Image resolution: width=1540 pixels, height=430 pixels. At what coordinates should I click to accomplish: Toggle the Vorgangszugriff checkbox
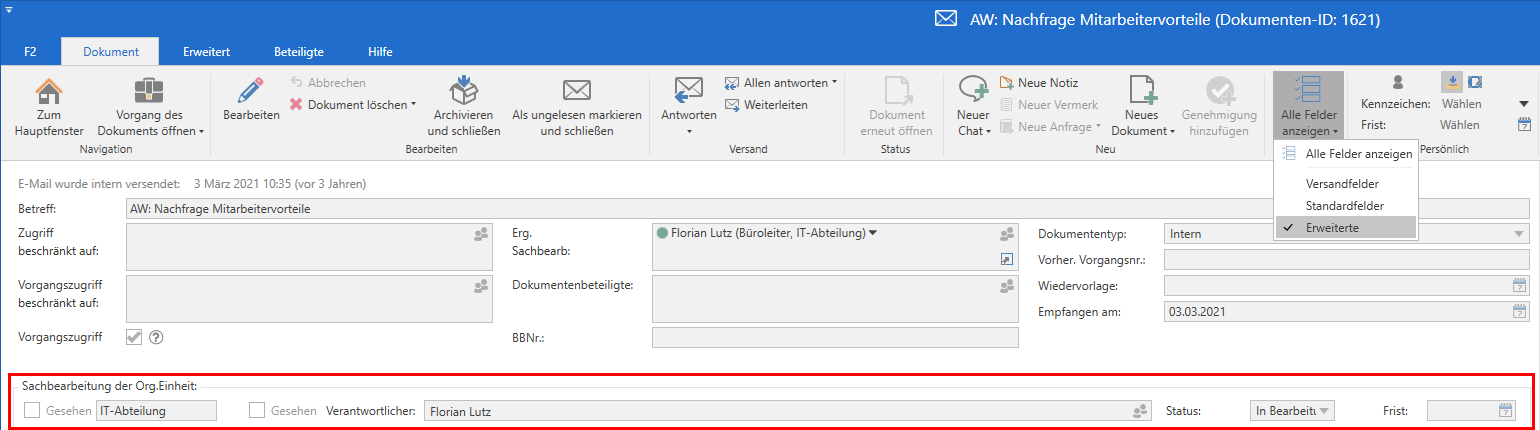(x=134, y=337)
